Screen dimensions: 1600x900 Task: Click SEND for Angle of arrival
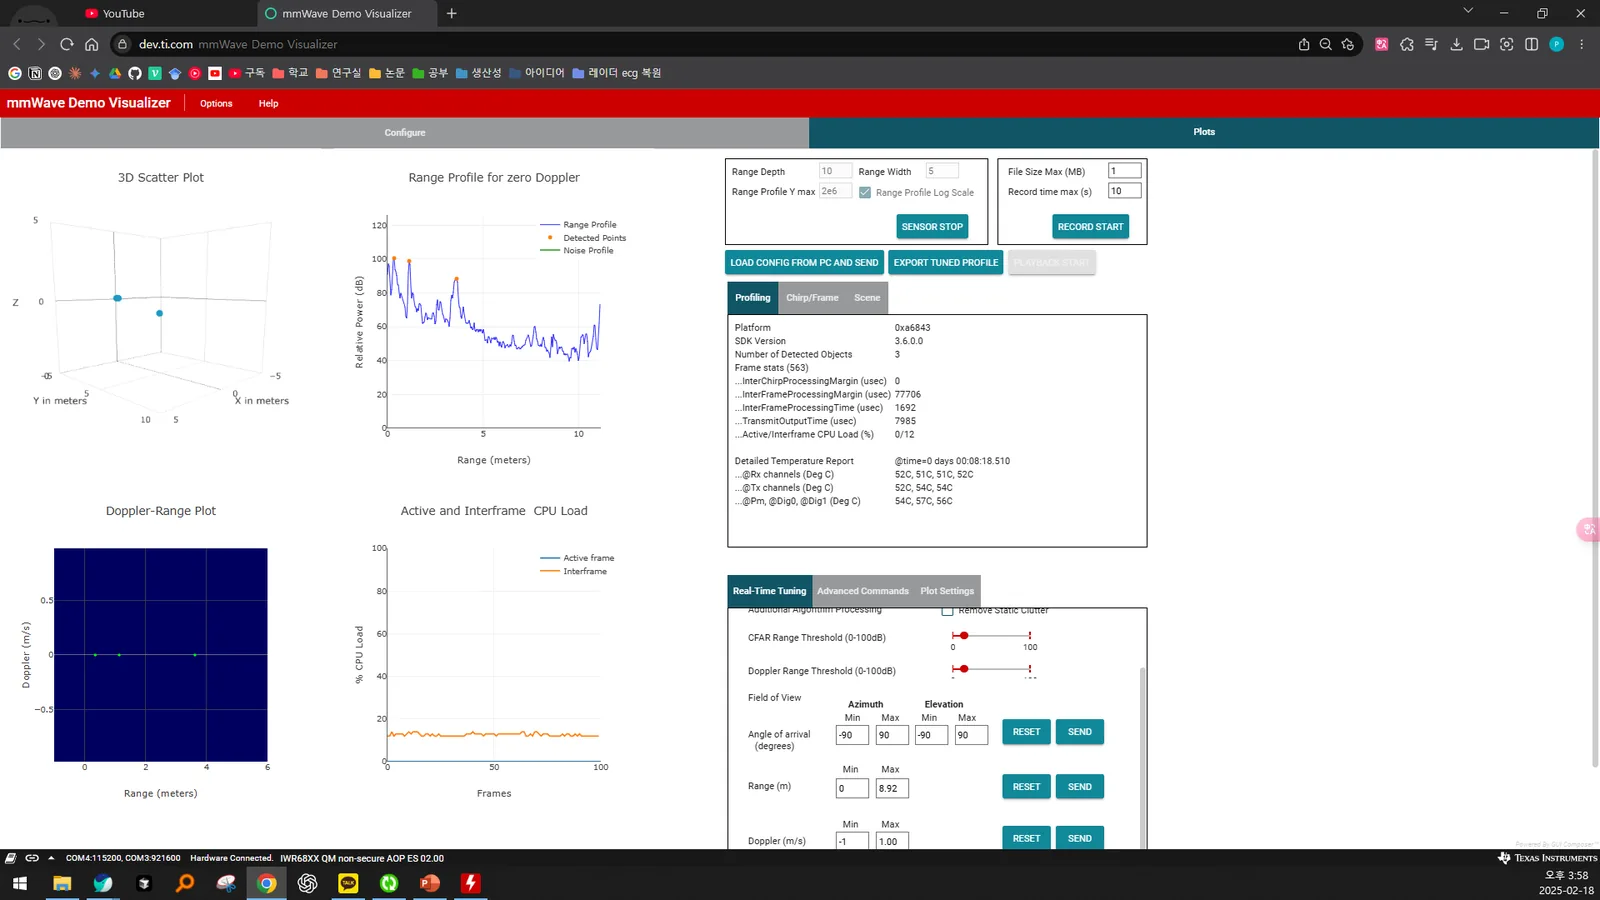(x=1080, y=732)
